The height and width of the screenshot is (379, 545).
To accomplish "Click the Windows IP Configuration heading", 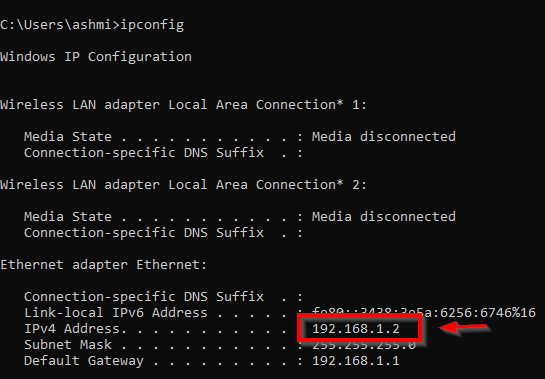I will 96,57.
